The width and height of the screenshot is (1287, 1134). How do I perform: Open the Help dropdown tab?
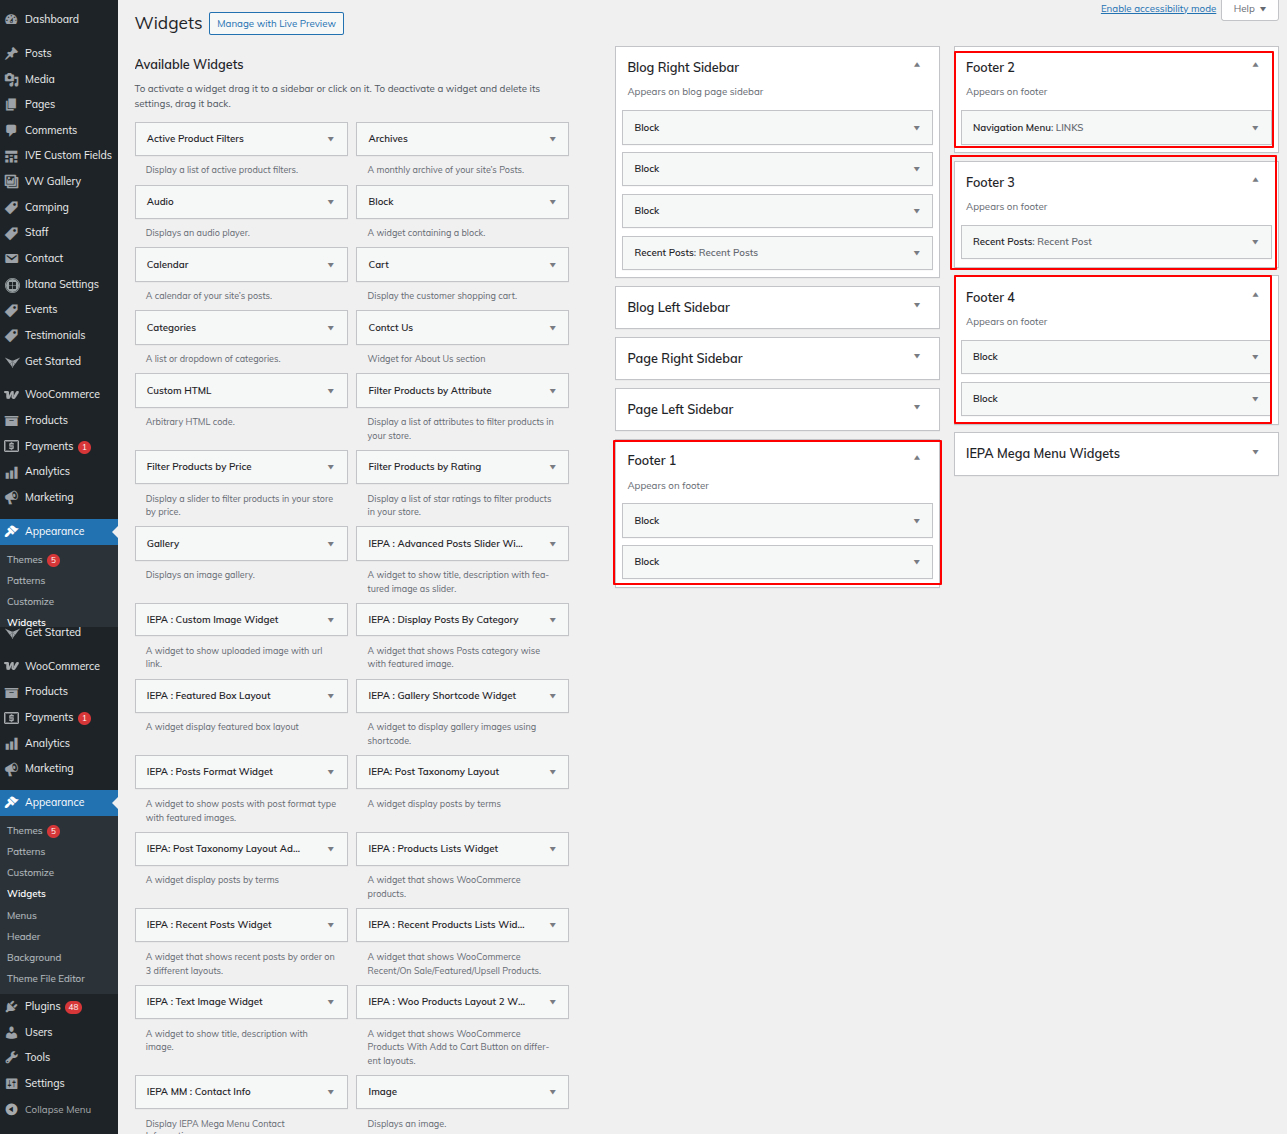(x=1249, y=9)
